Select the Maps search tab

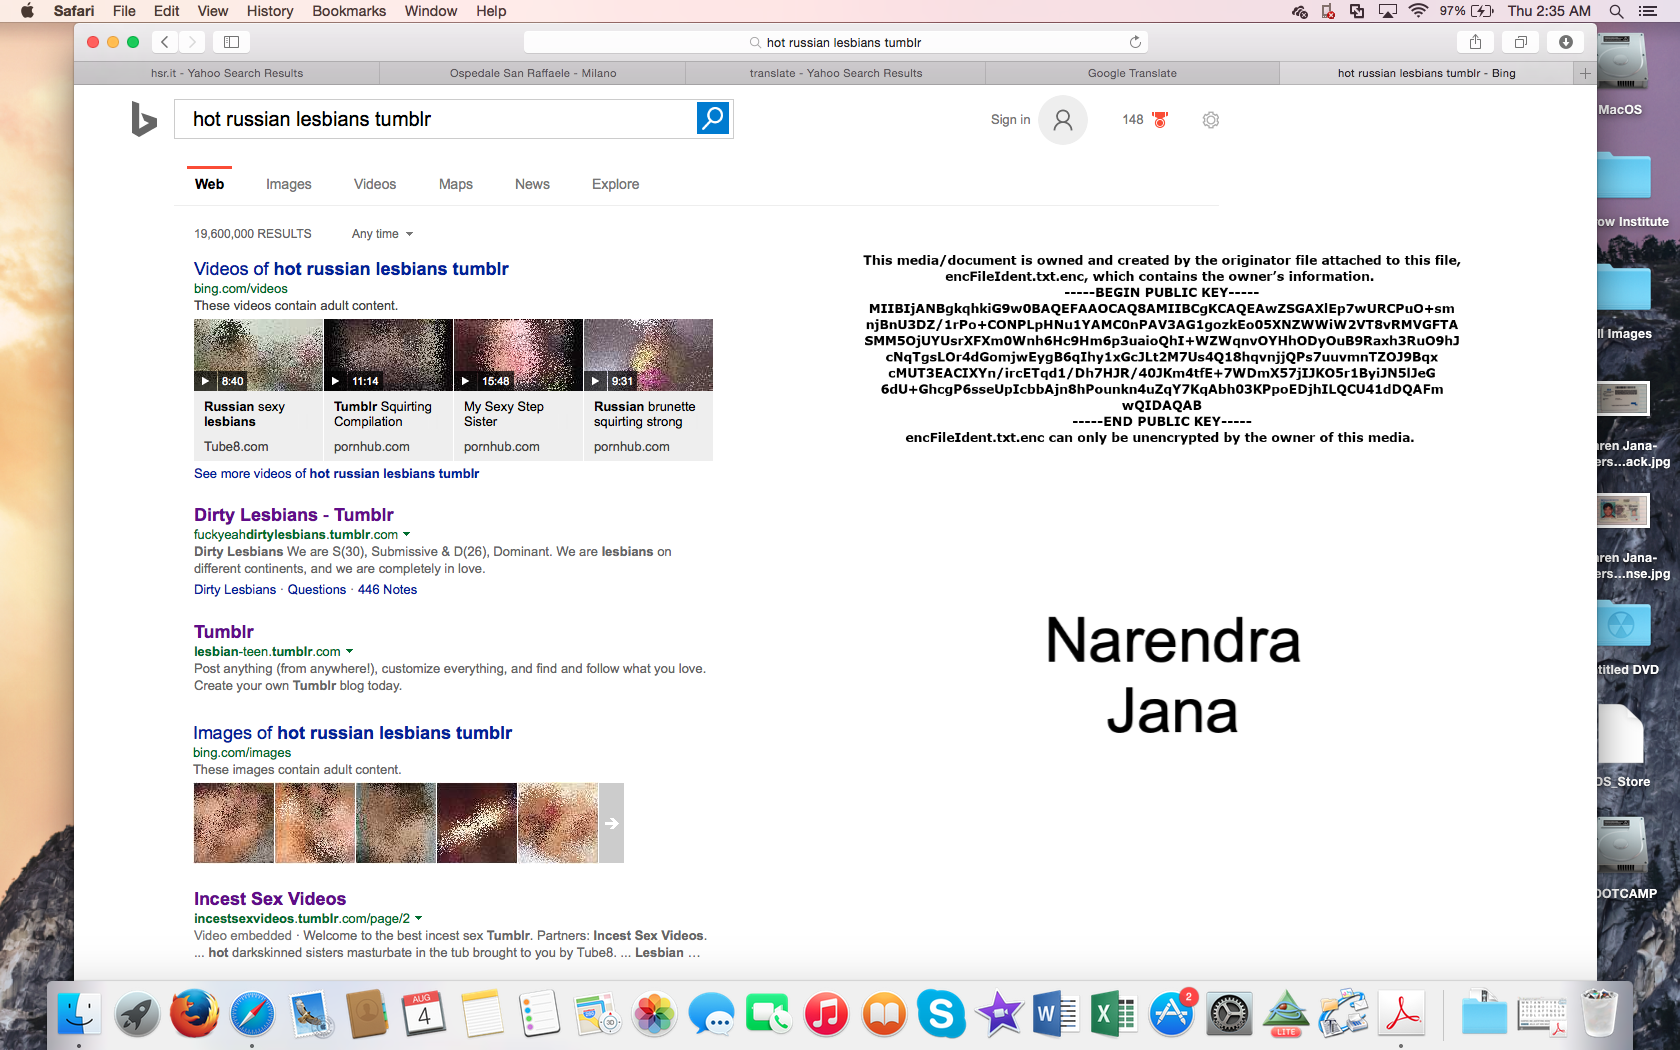(x=456, y=184)
